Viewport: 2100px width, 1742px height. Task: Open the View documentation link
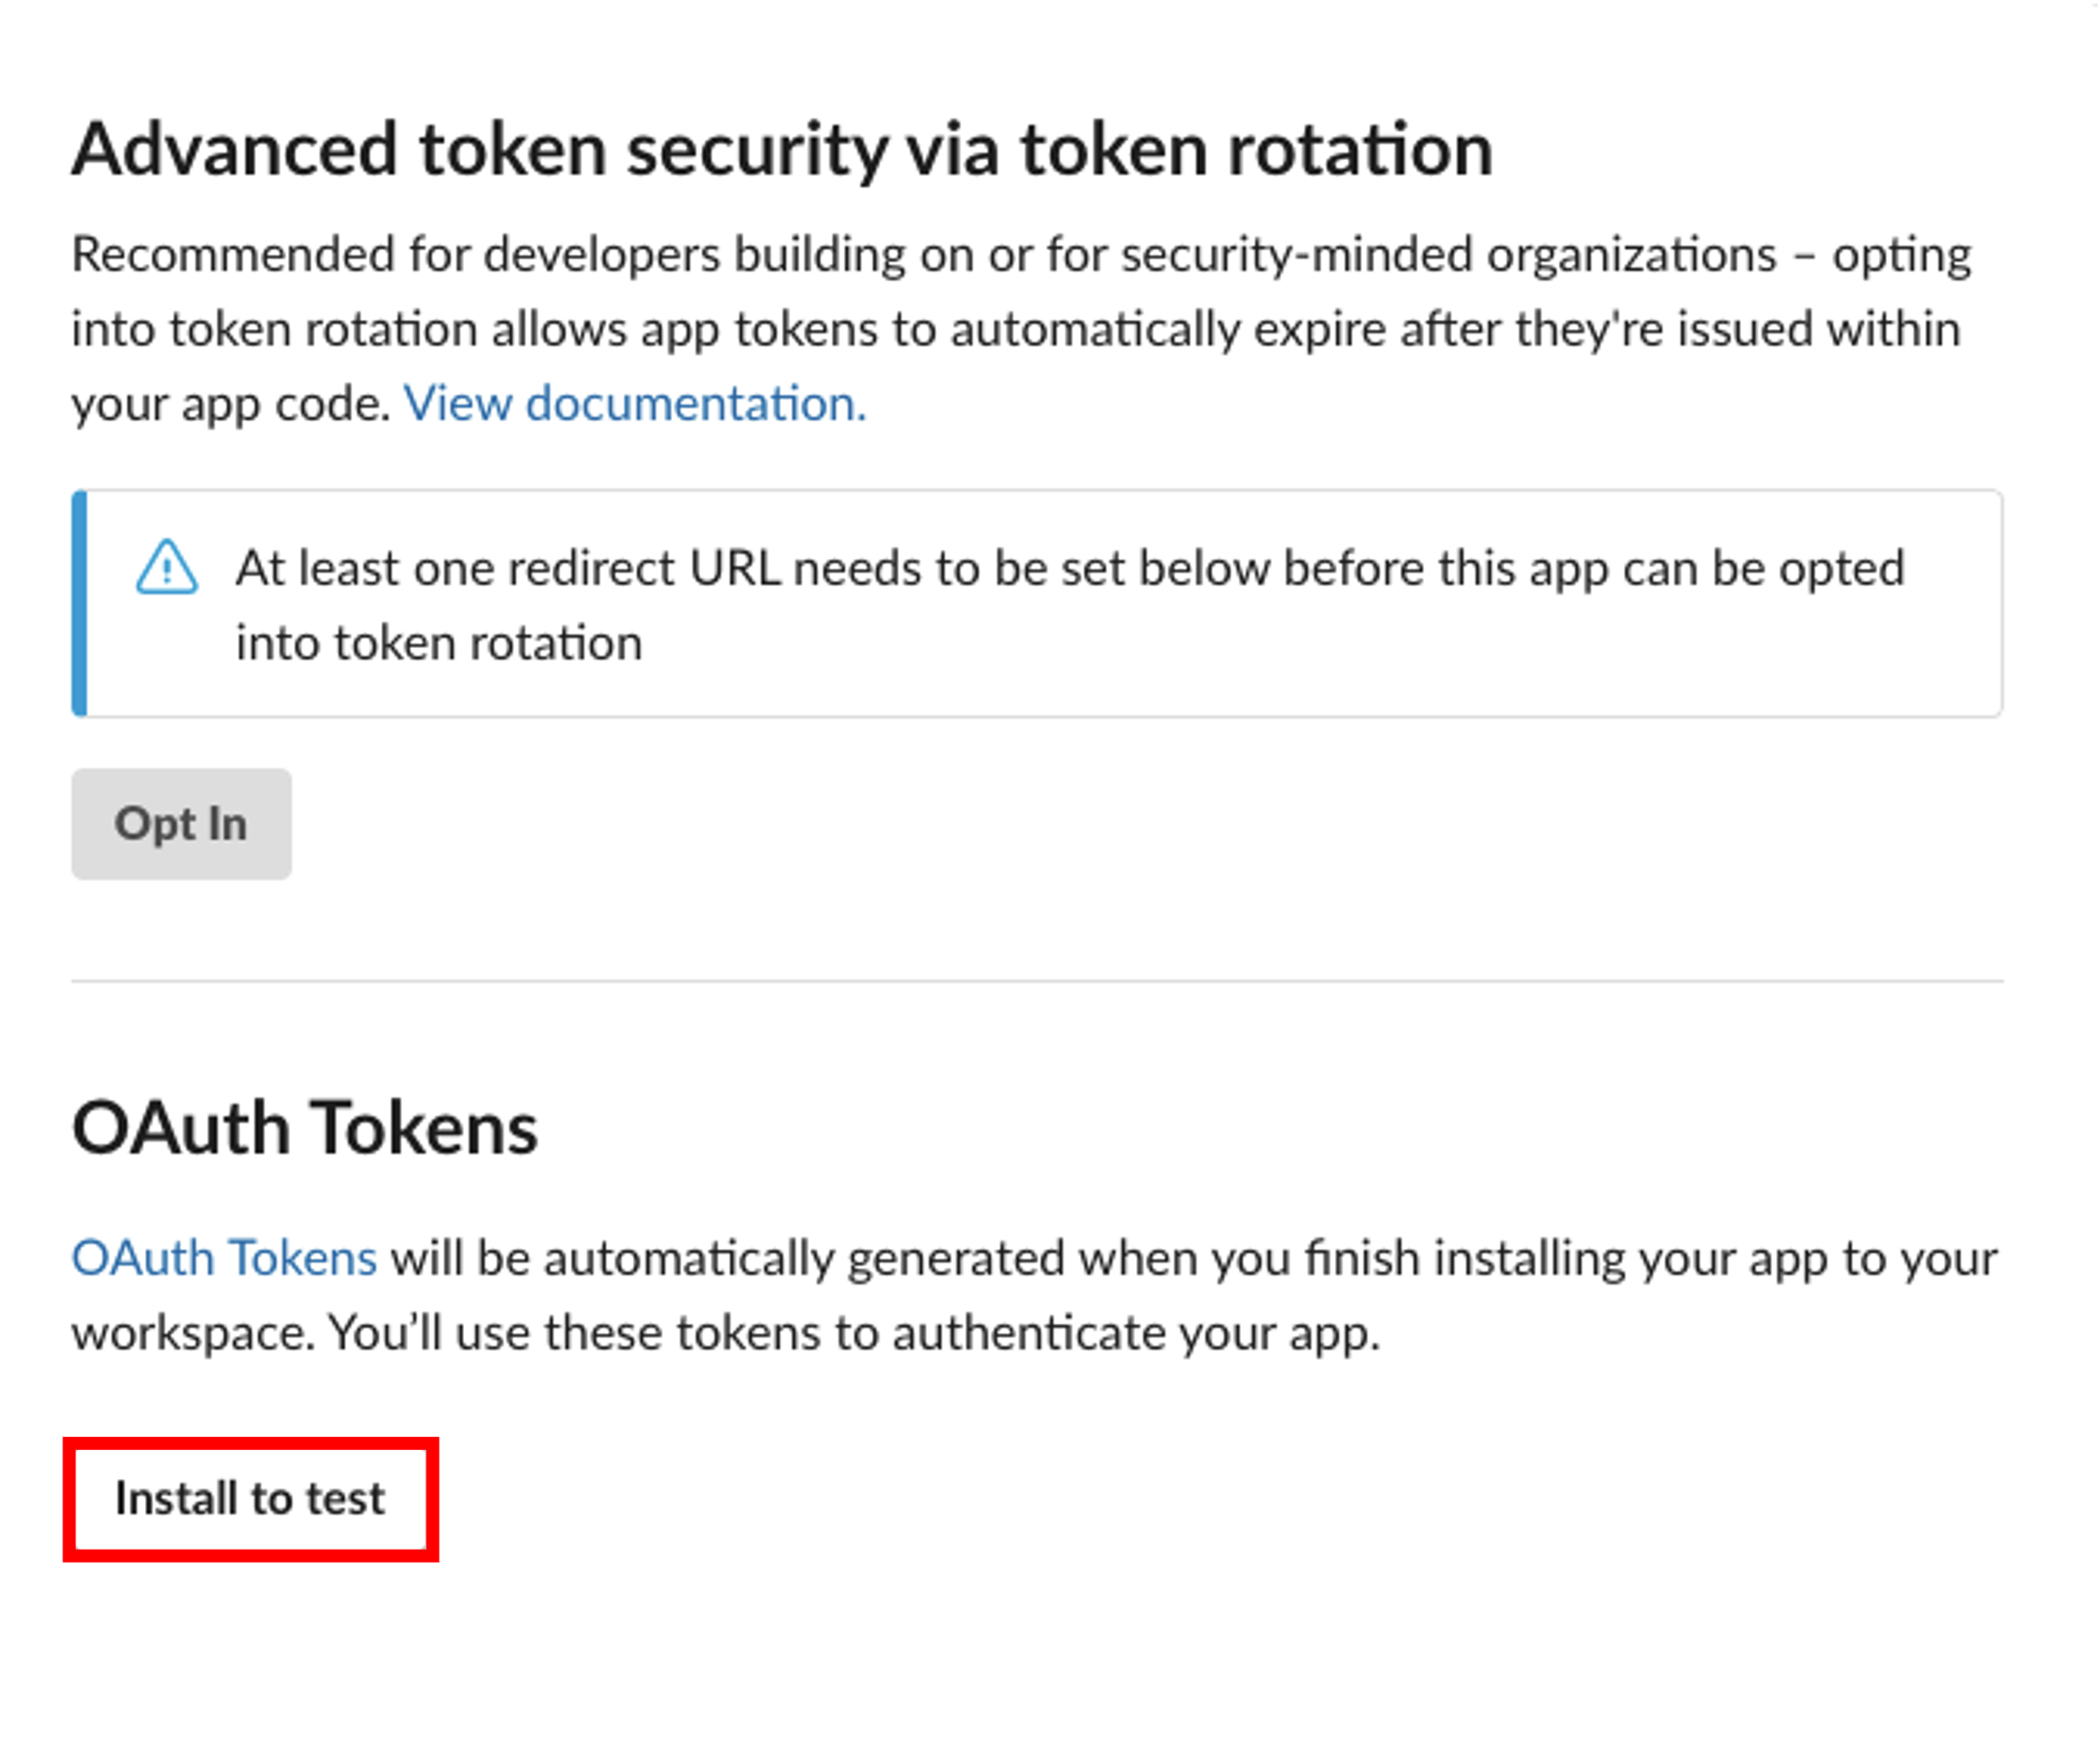[x=634, y=404]
